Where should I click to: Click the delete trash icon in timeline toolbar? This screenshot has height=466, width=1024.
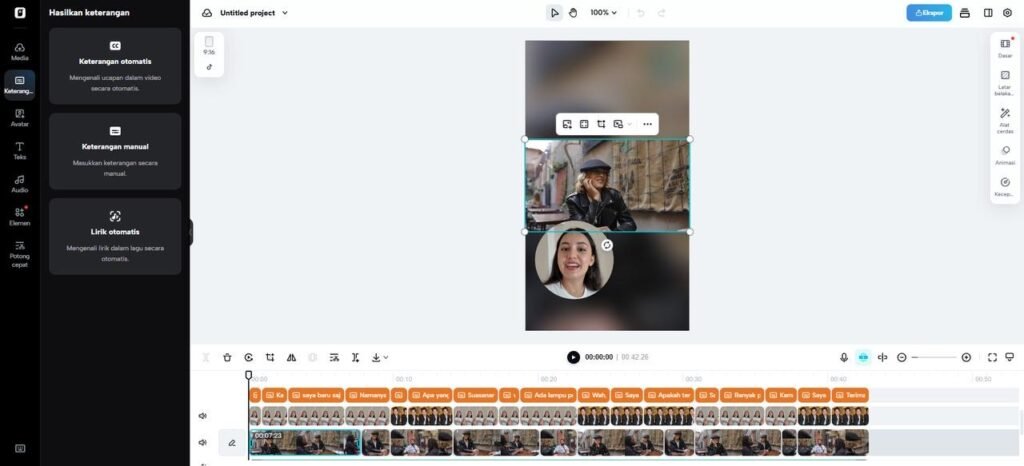click(x=227, y=357)
